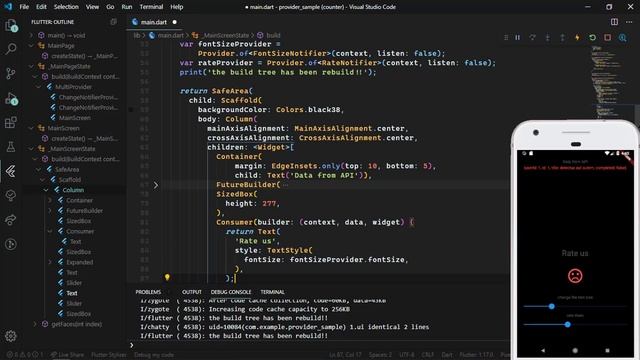The image size is (640, 360).
Task: Collapse MainPage node in outline
Action: [x=31, y=46]
